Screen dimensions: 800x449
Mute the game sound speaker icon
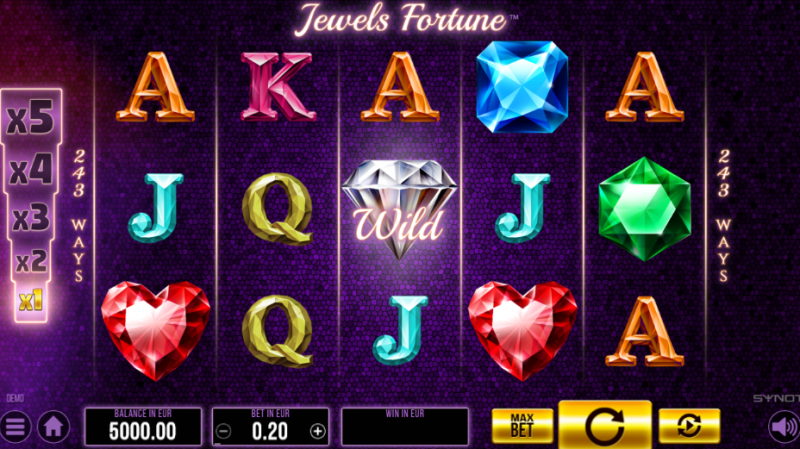click(784, 427)
